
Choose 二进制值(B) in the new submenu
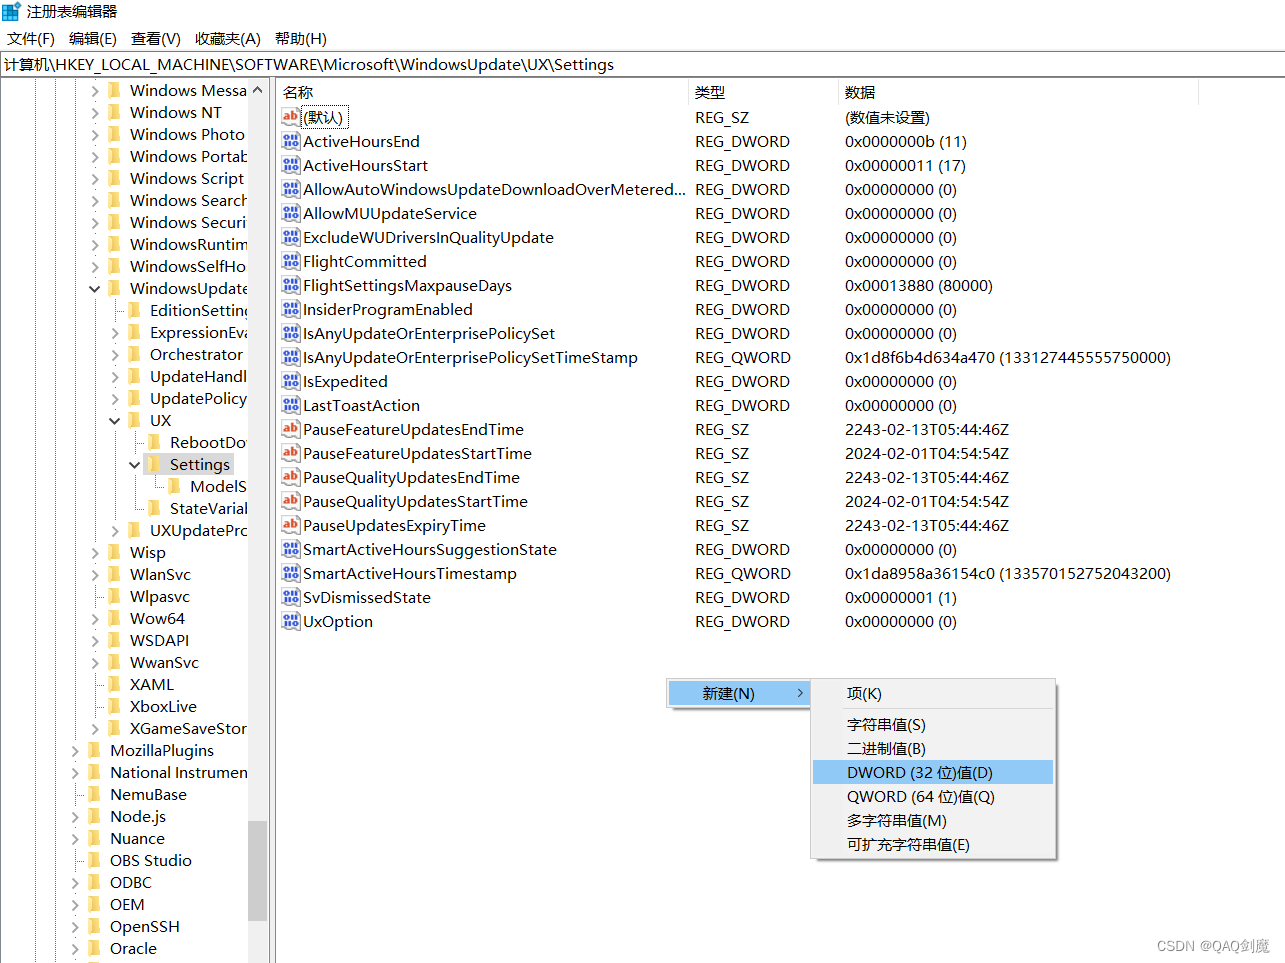coord(933,748)
